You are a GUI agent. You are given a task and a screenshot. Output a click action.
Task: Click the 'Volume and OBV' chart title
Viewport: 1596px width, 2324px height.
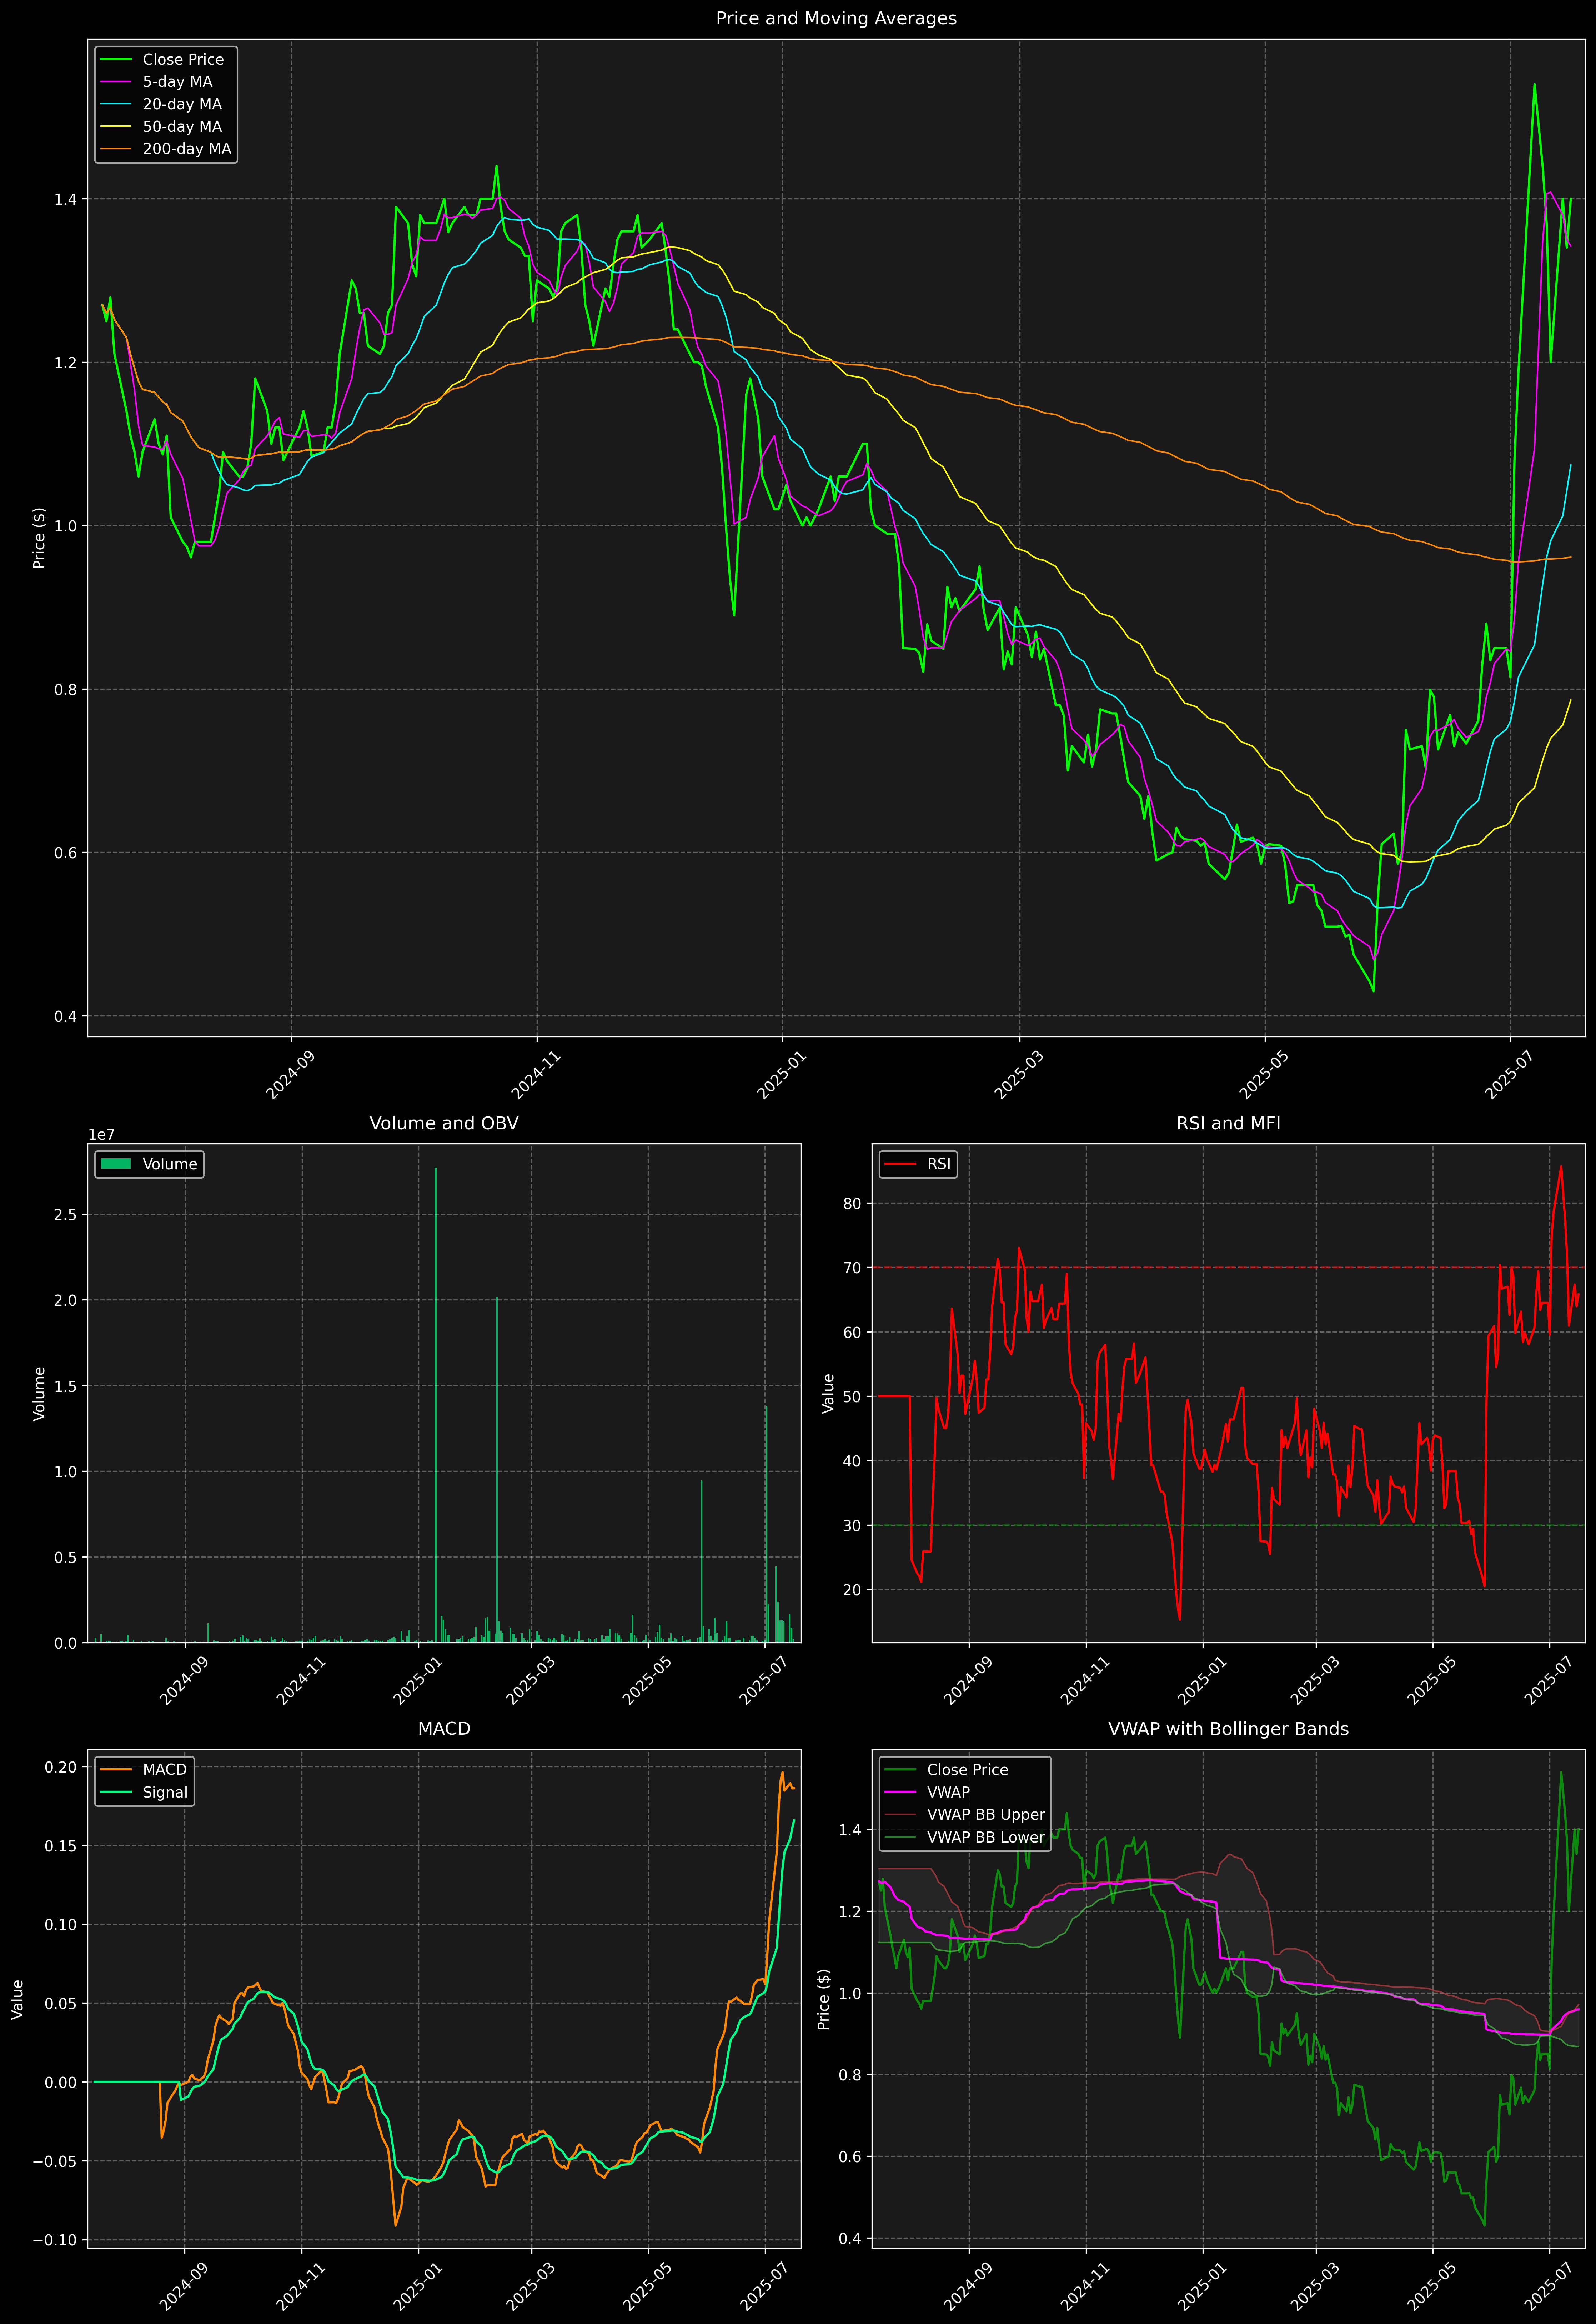pos(444,1123)
